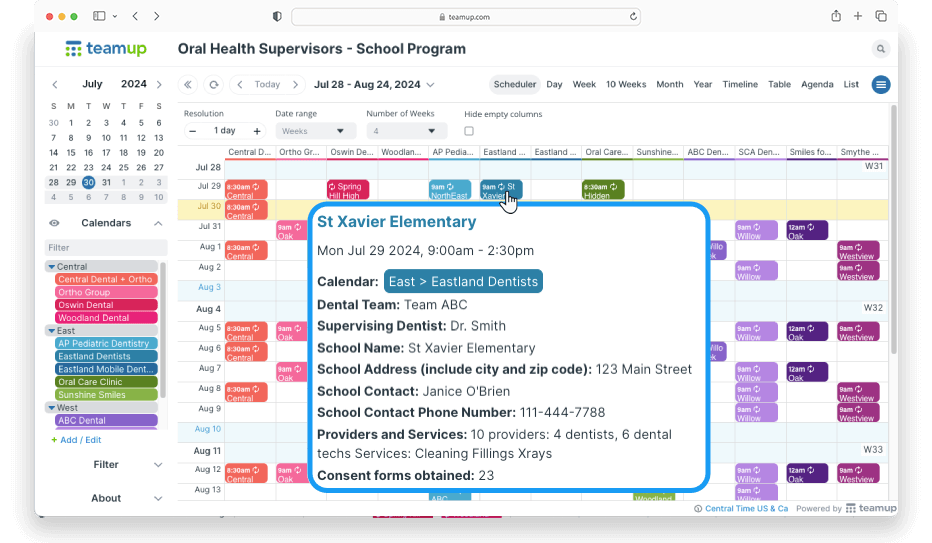This screenshot has height=543, width=932.
Task: Click the Today button
Action: pyautogui.click(x=267, y=84)
